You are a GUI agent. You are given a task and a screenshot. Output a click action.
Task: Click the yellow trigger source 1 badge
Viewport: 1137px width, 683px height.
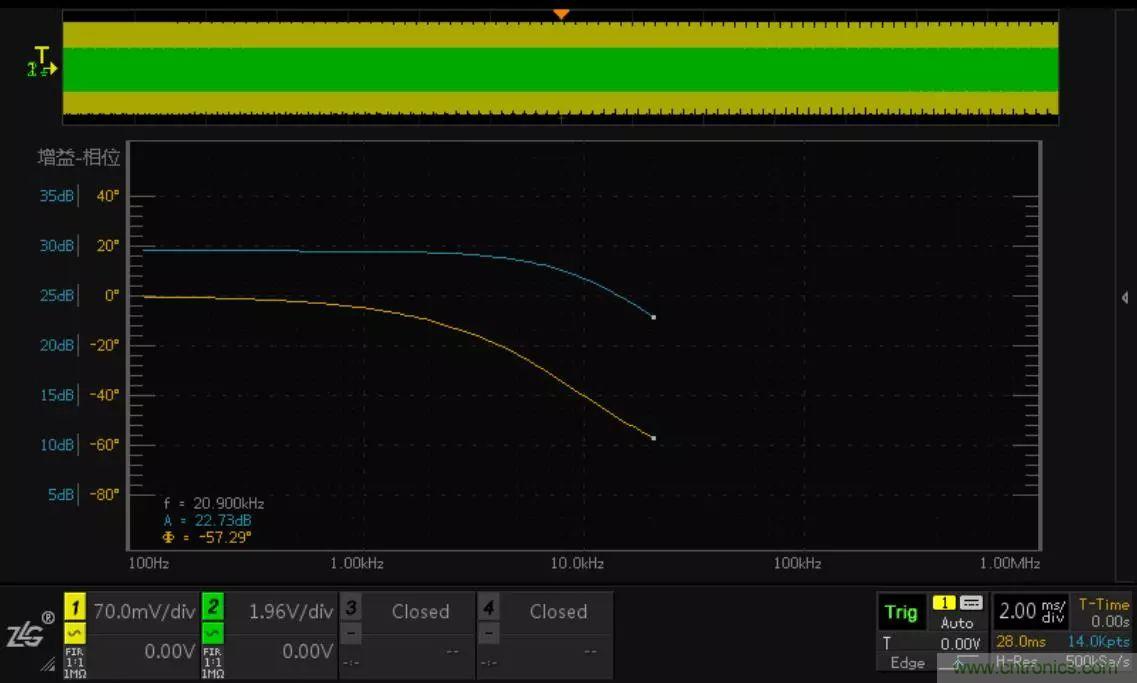tap(944, 603)
